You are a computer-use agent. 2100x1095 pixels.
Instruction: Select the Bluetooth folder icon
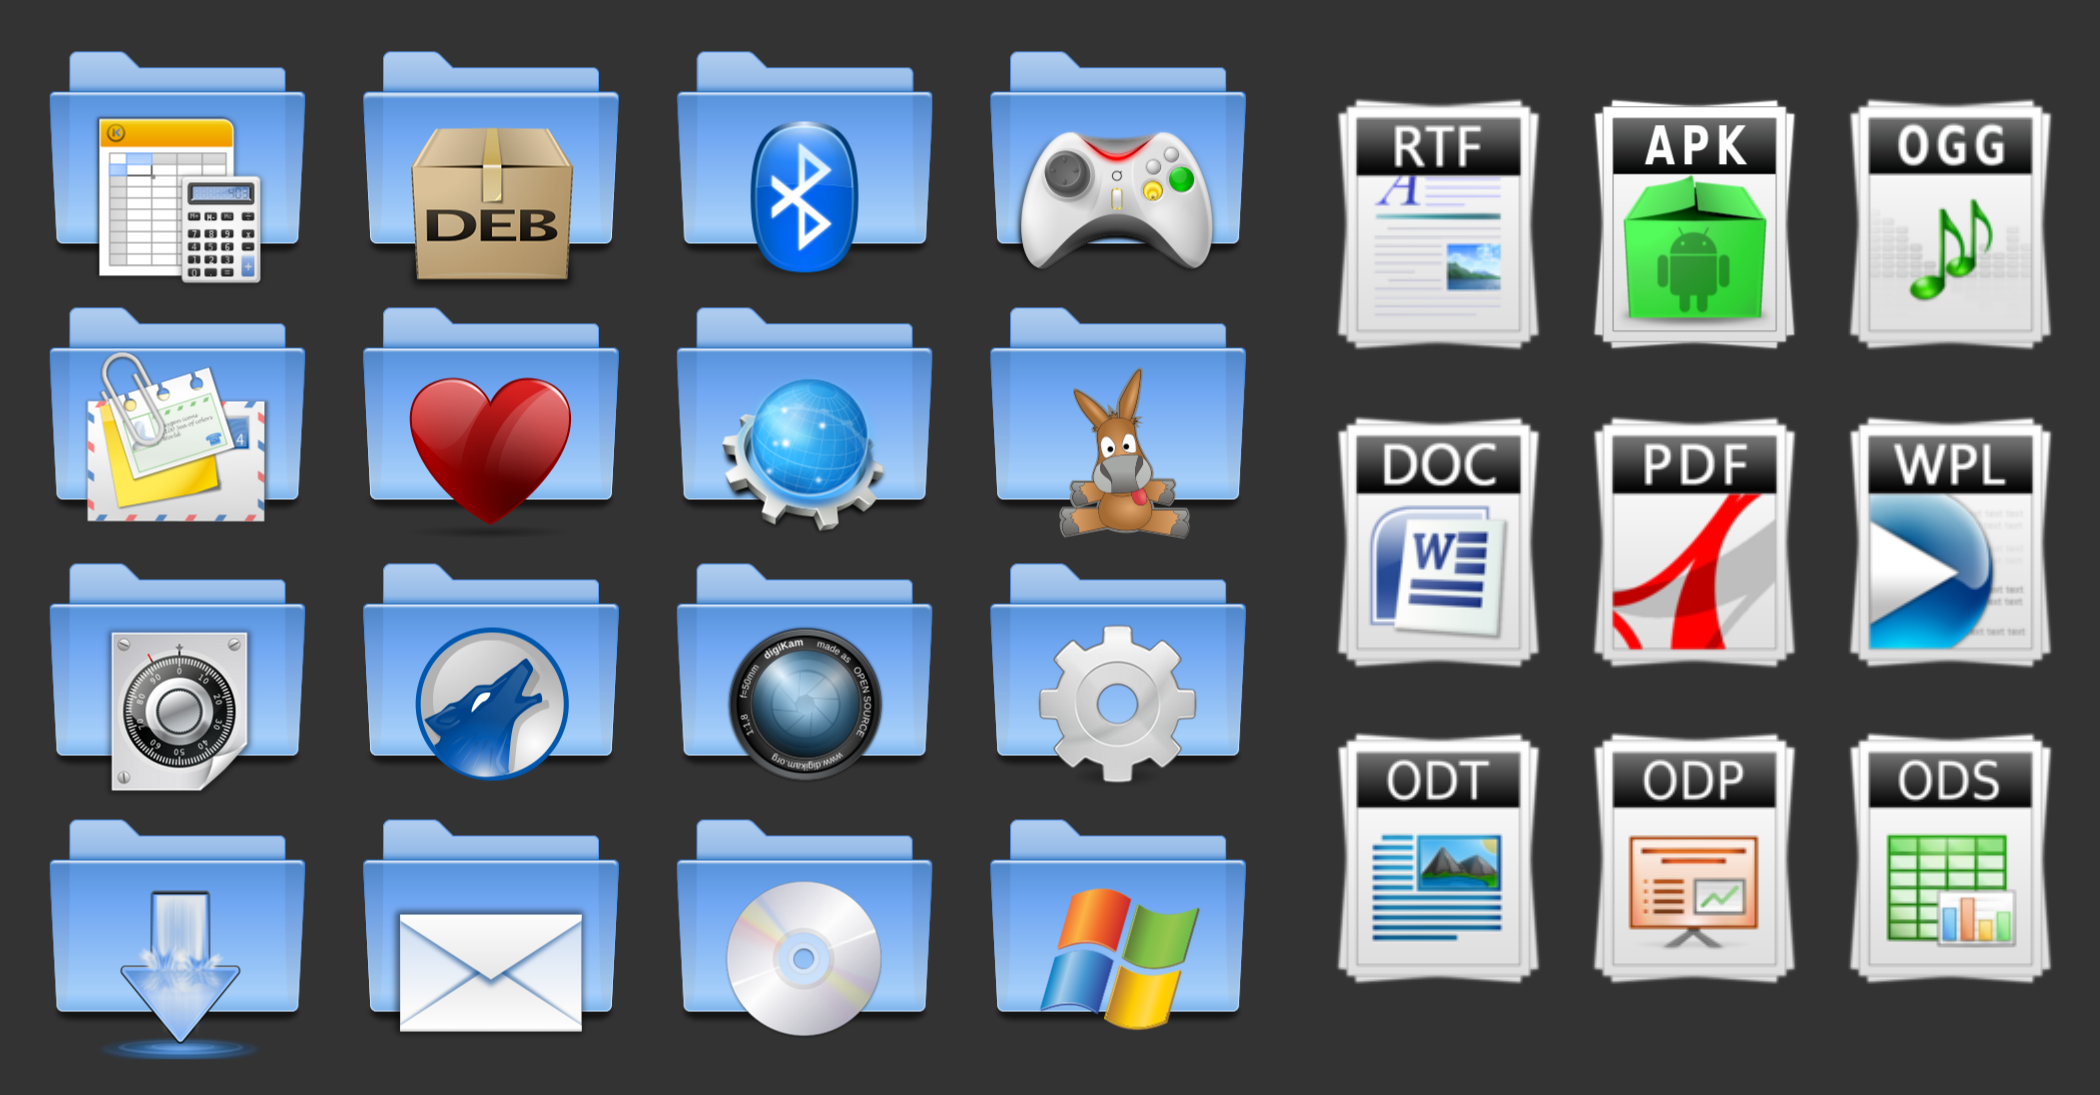pos(805,162)
